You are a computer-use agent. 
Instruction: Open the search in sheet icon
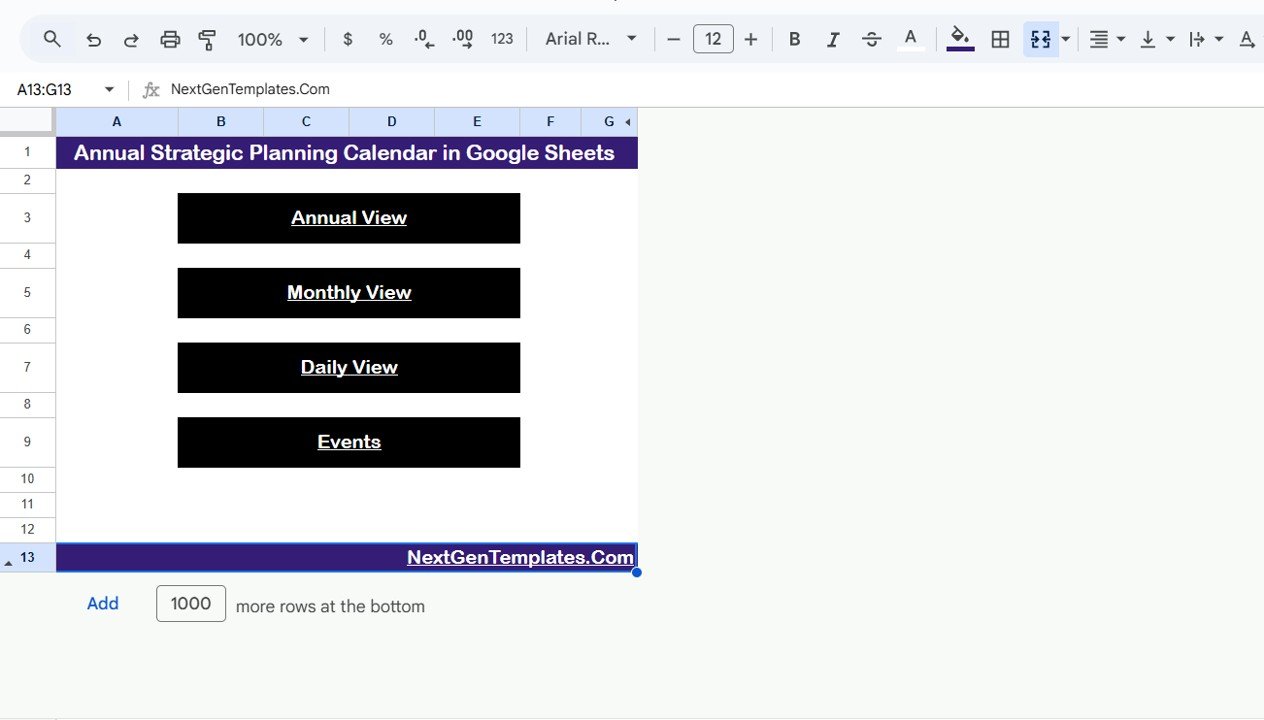click(x=52, y=39)
